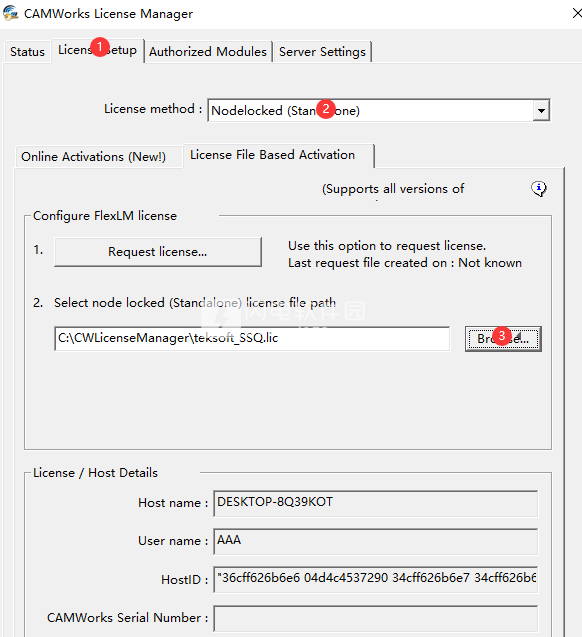Click the Host name field
This screenshot has height=637, width=582.
[376, 503]
